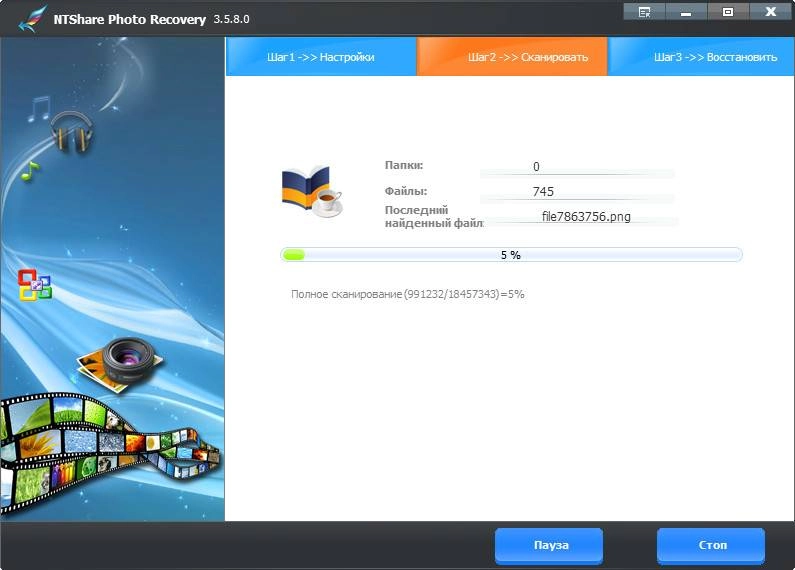795x570 pixels.
Task: Click the file7863756.png last found file
Action: [x=586, y=217]
